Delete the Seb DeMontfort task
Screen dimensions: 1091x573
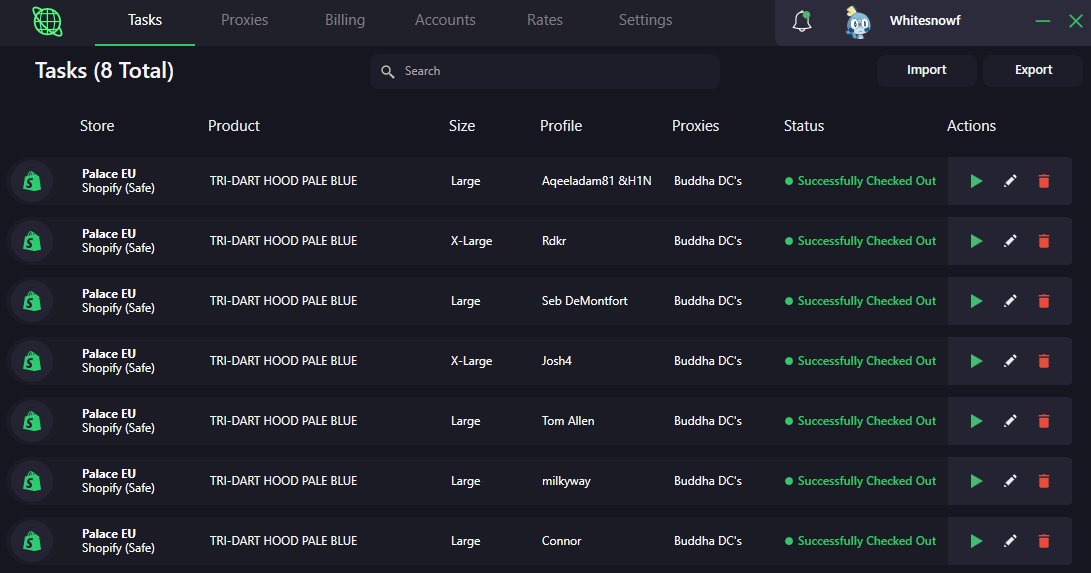1044,301
